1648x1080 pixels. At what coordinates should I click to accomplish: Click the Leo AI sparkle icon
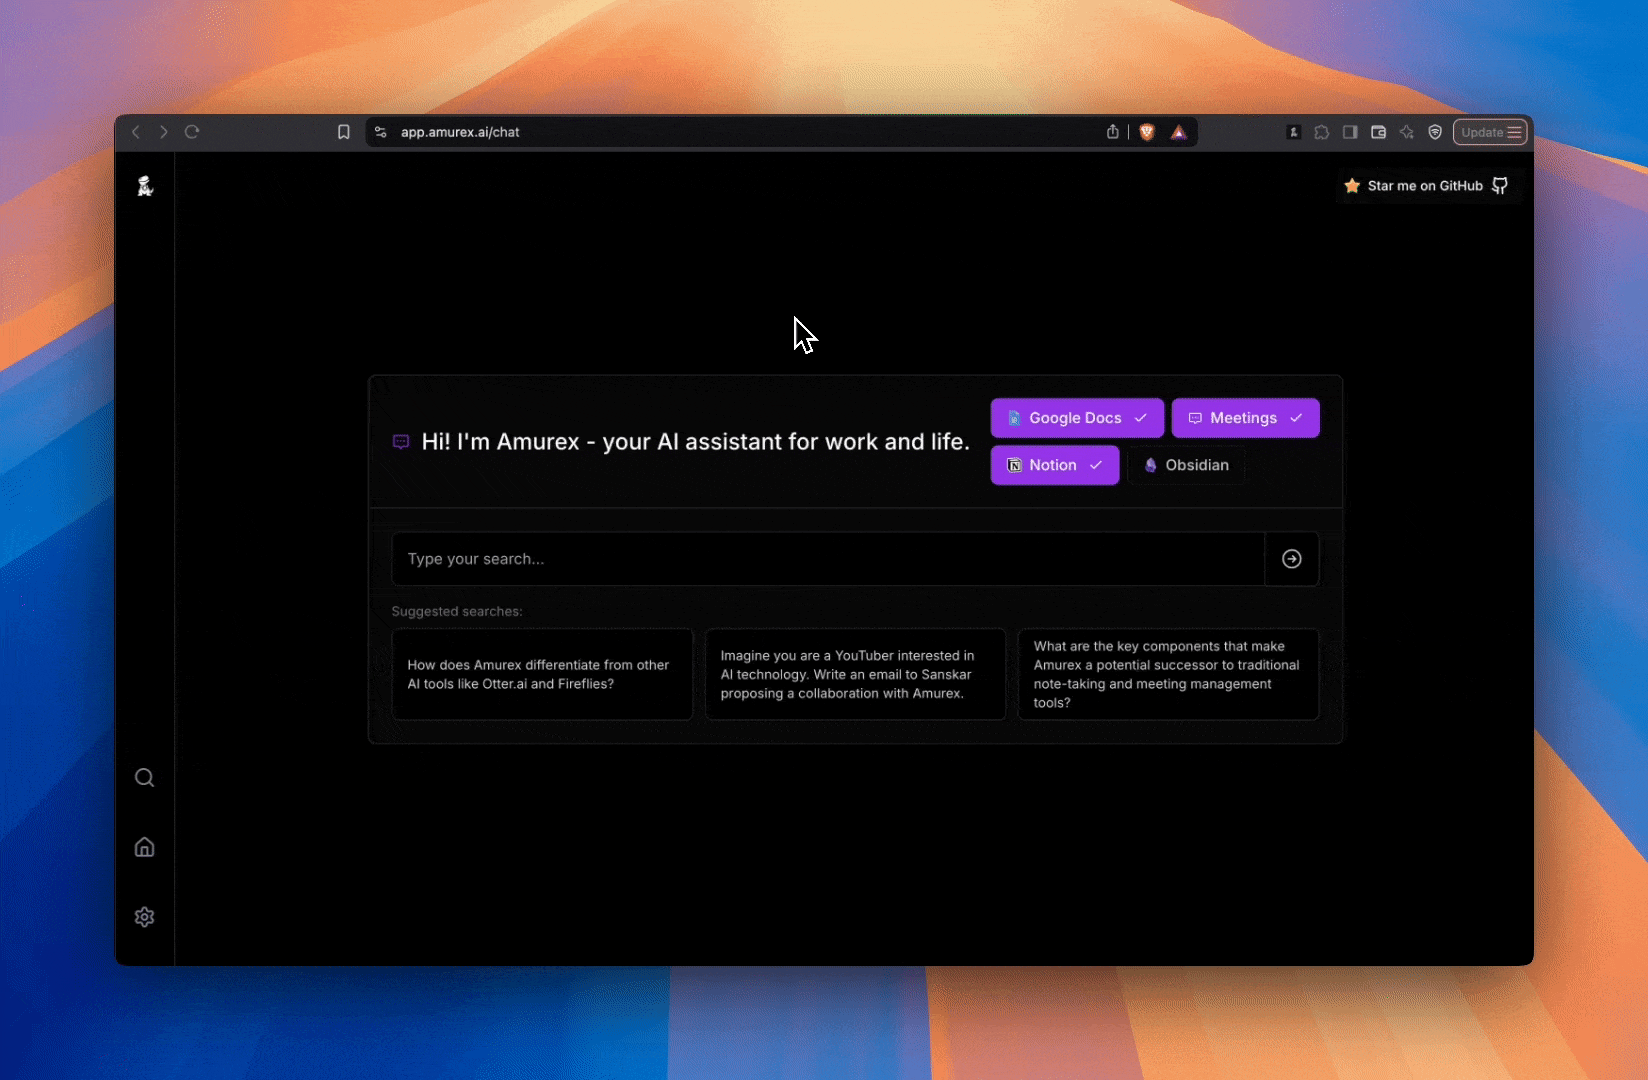tap(1406, 132)
